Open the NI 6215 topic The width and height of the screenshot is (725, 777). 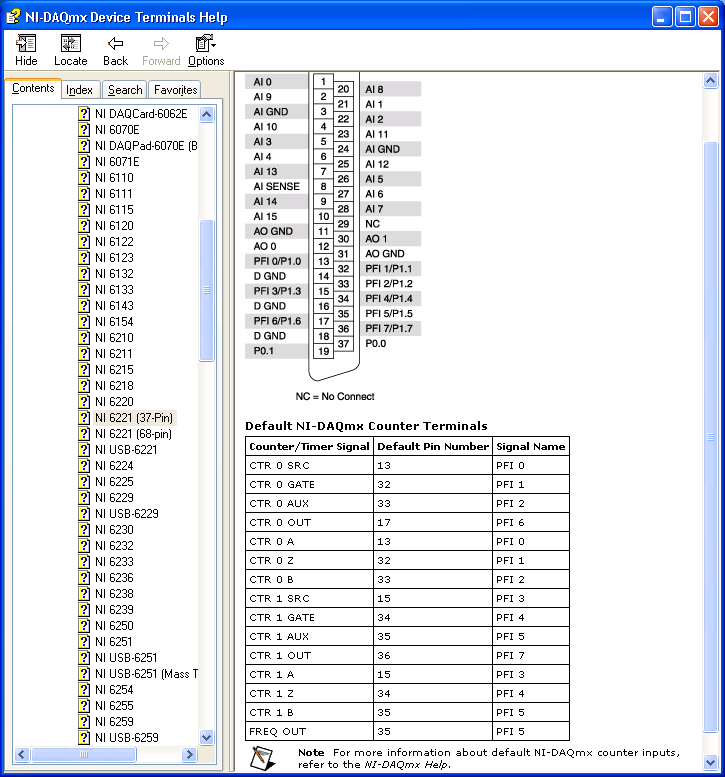[114, 370]
